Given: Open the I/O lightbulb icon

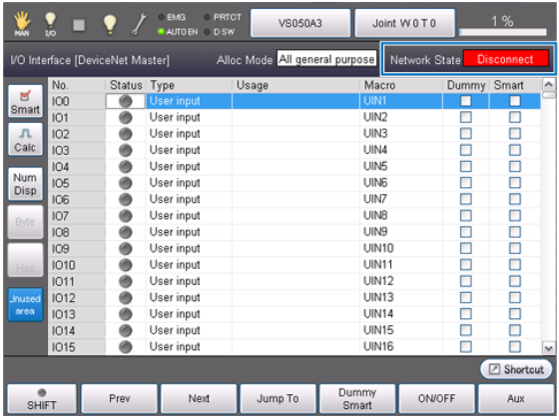Looking at the screenshot, I should [50, 24].
